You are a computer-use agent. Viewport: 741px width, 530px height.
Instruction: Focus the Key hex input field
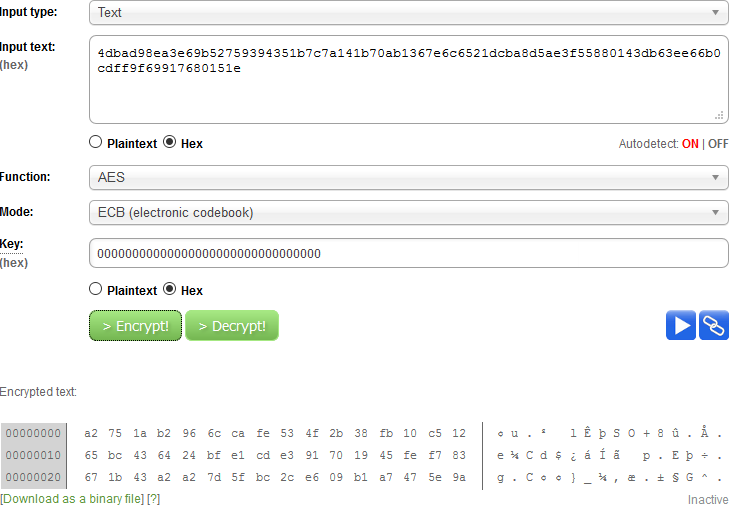click(x=408, y=253)
